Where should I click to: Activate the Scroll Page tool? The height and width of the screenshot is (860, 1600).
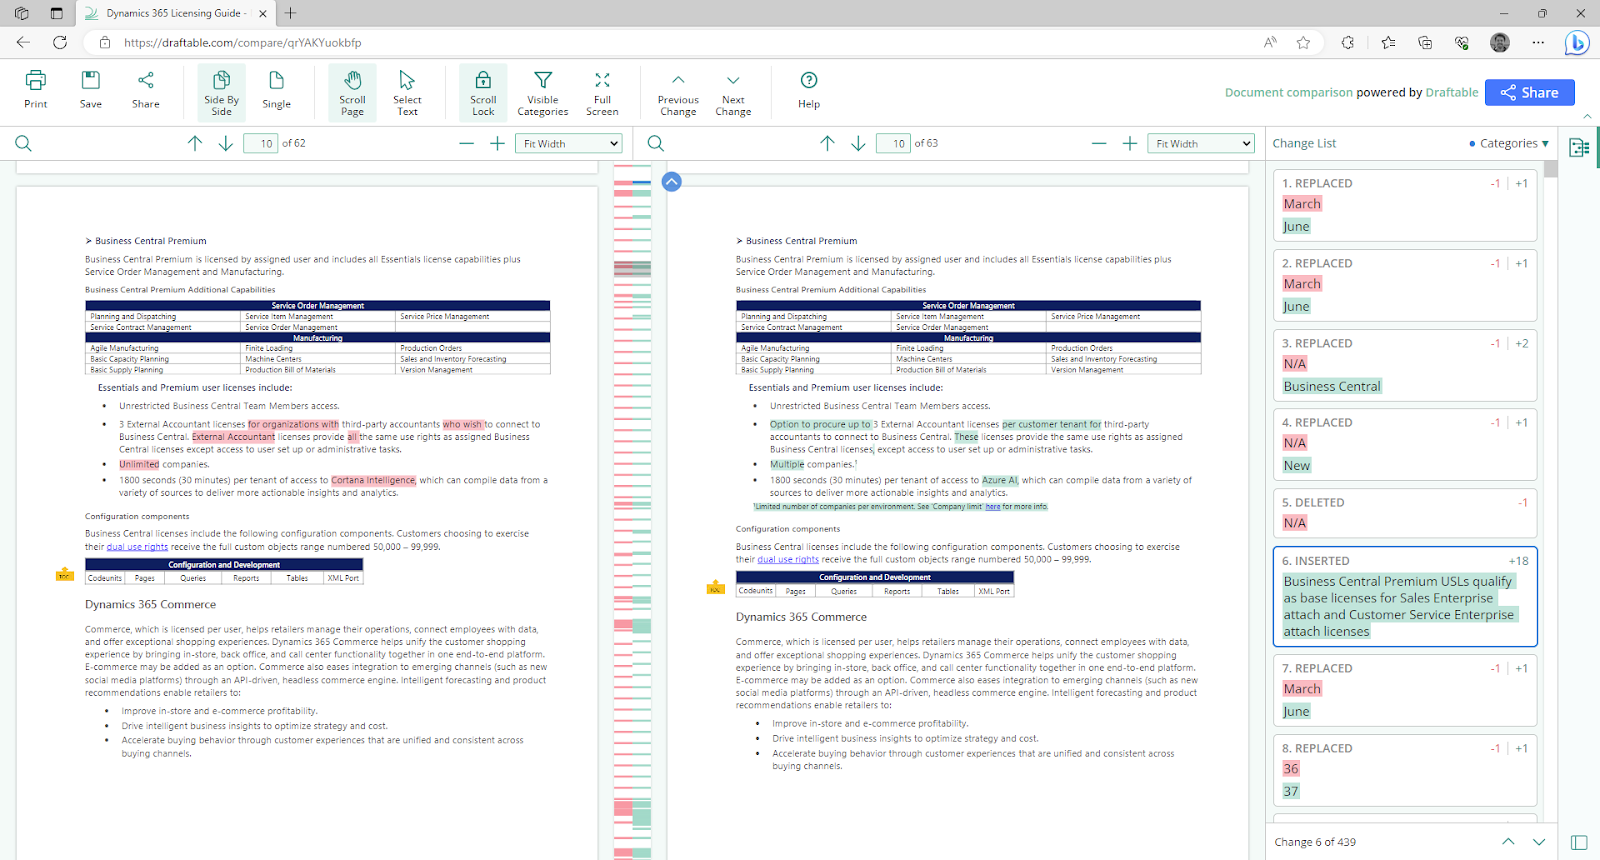[352, 93]
